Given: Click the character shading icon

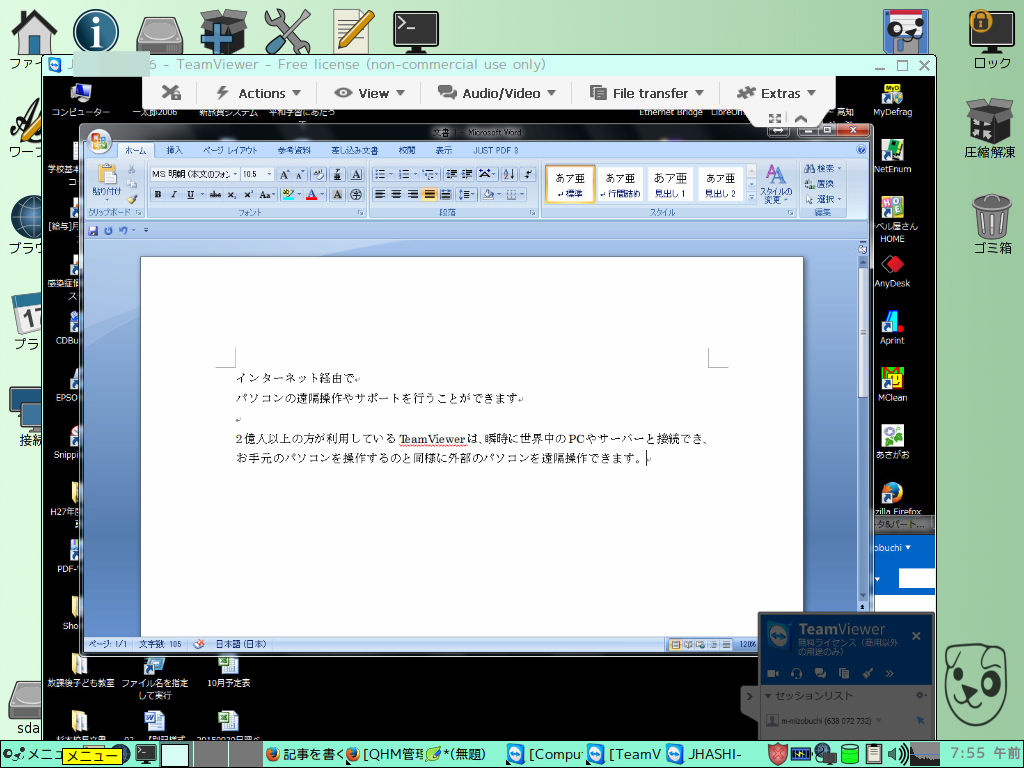Looking at the screenshot, I should click(x=337, y=195).
